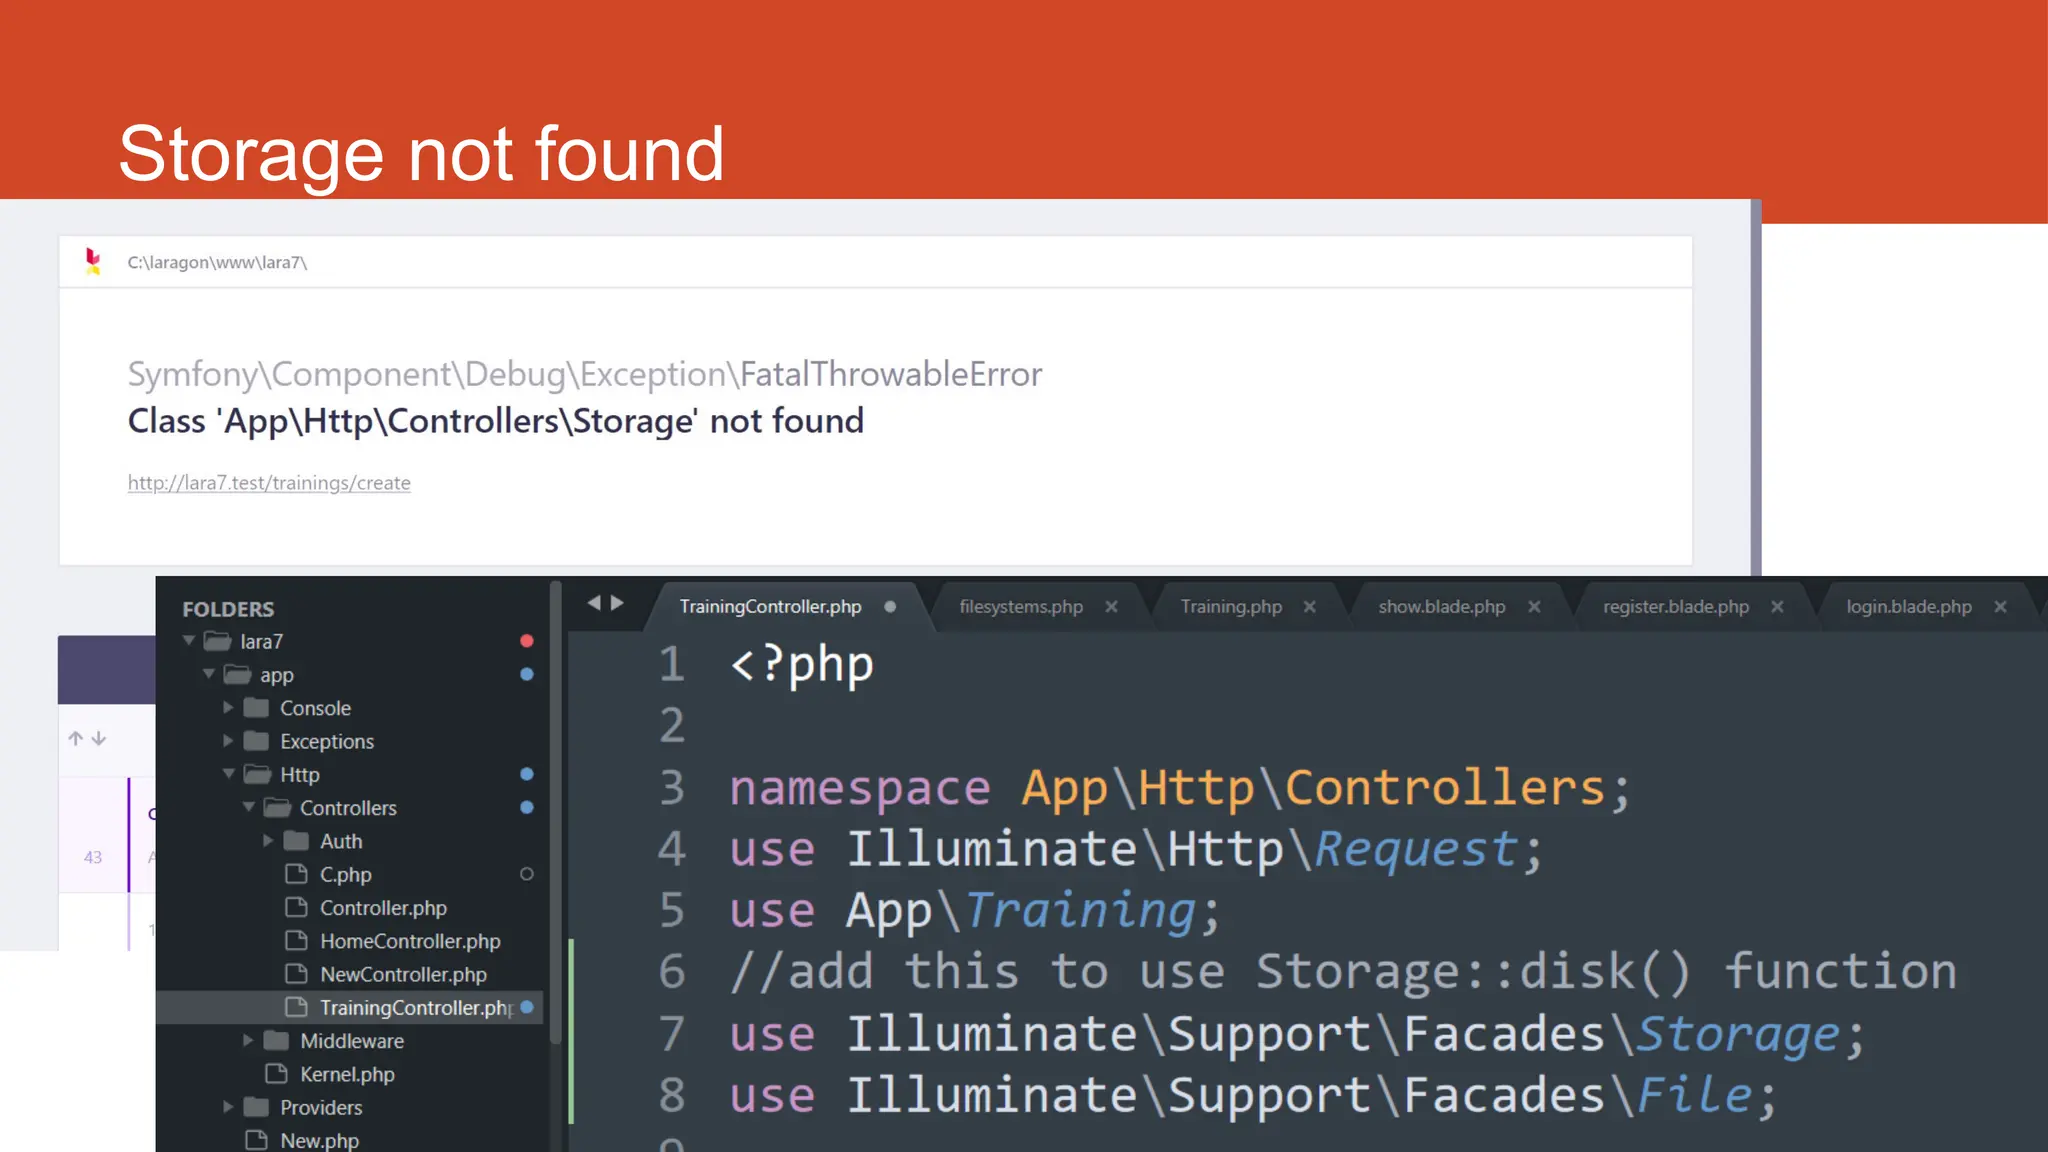The image size is (2048, 1152).
Task: Close the login.blade.php tab
Action: click(x=2000, y=607)
